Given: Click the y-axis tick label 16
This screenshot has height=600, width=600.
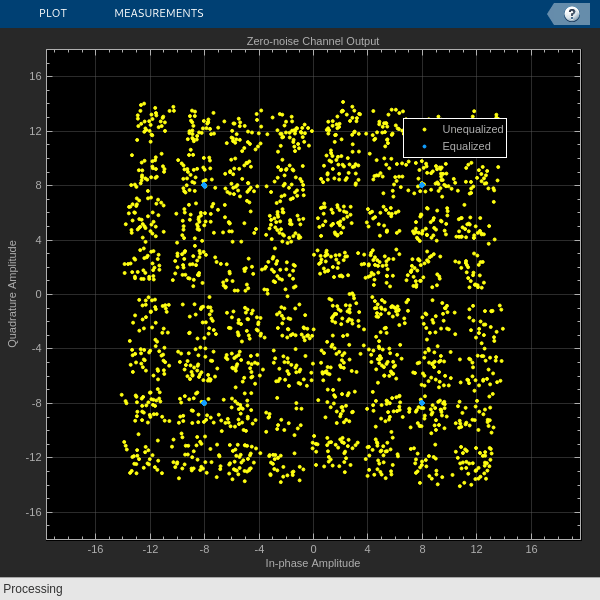Looking at the screenshot, I should tap(35, 77).
